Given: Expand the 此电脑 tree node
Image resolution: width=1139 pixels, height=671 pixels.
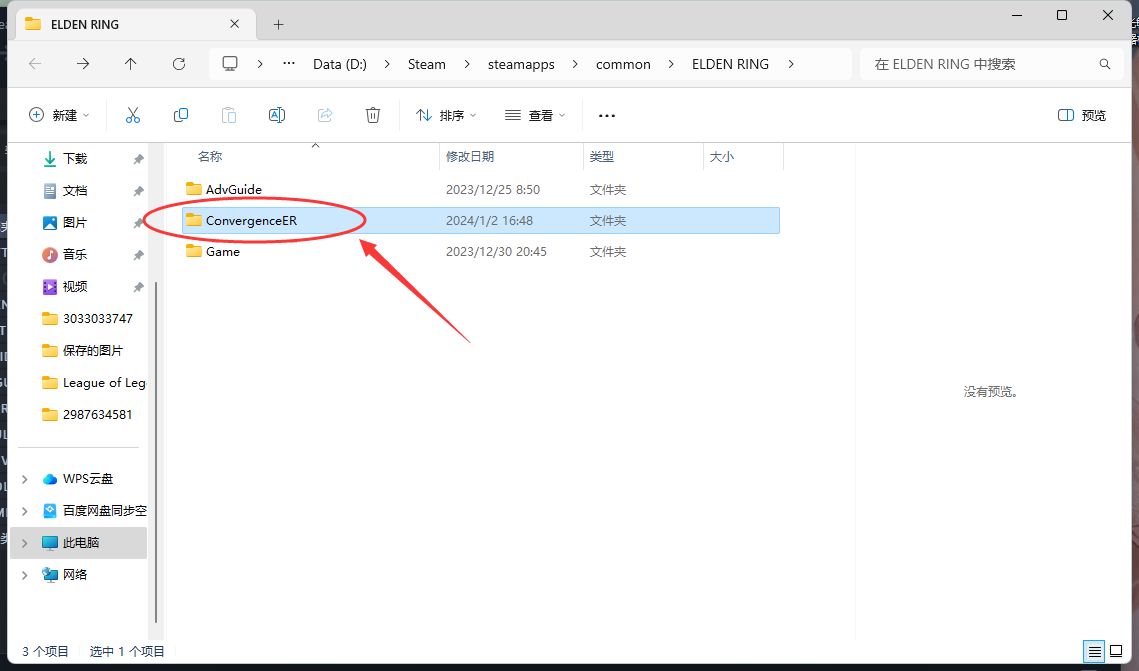Looking at the screenshot, I should [x=25, y=543].
